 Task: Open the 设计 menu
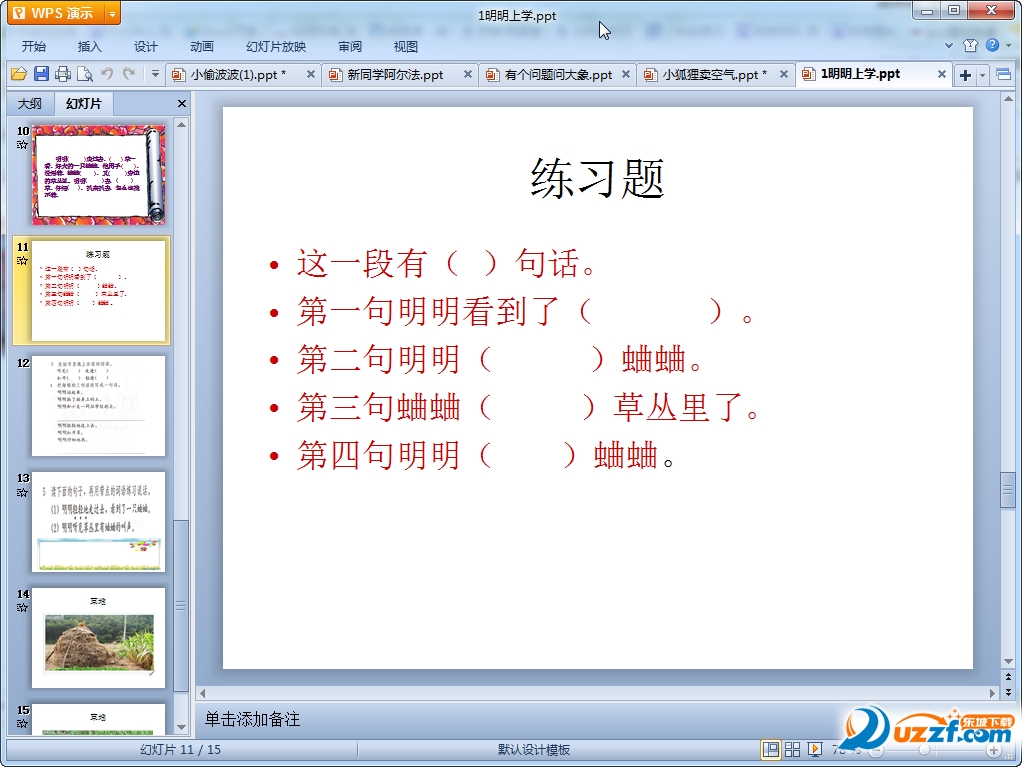tap(145, 46)
